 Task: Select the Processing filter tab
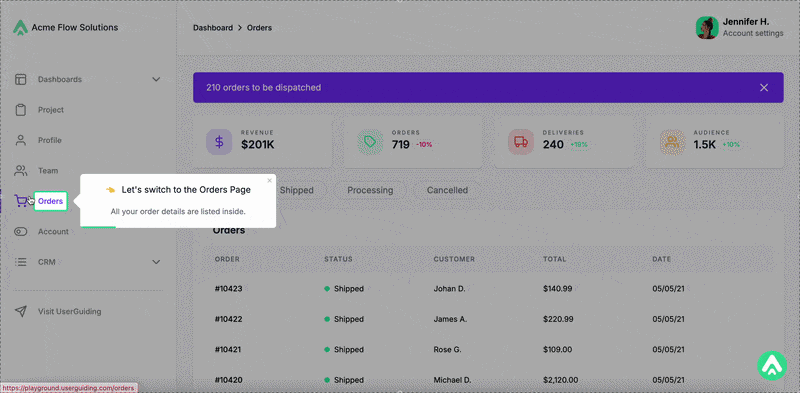click(x=370, y=190)
